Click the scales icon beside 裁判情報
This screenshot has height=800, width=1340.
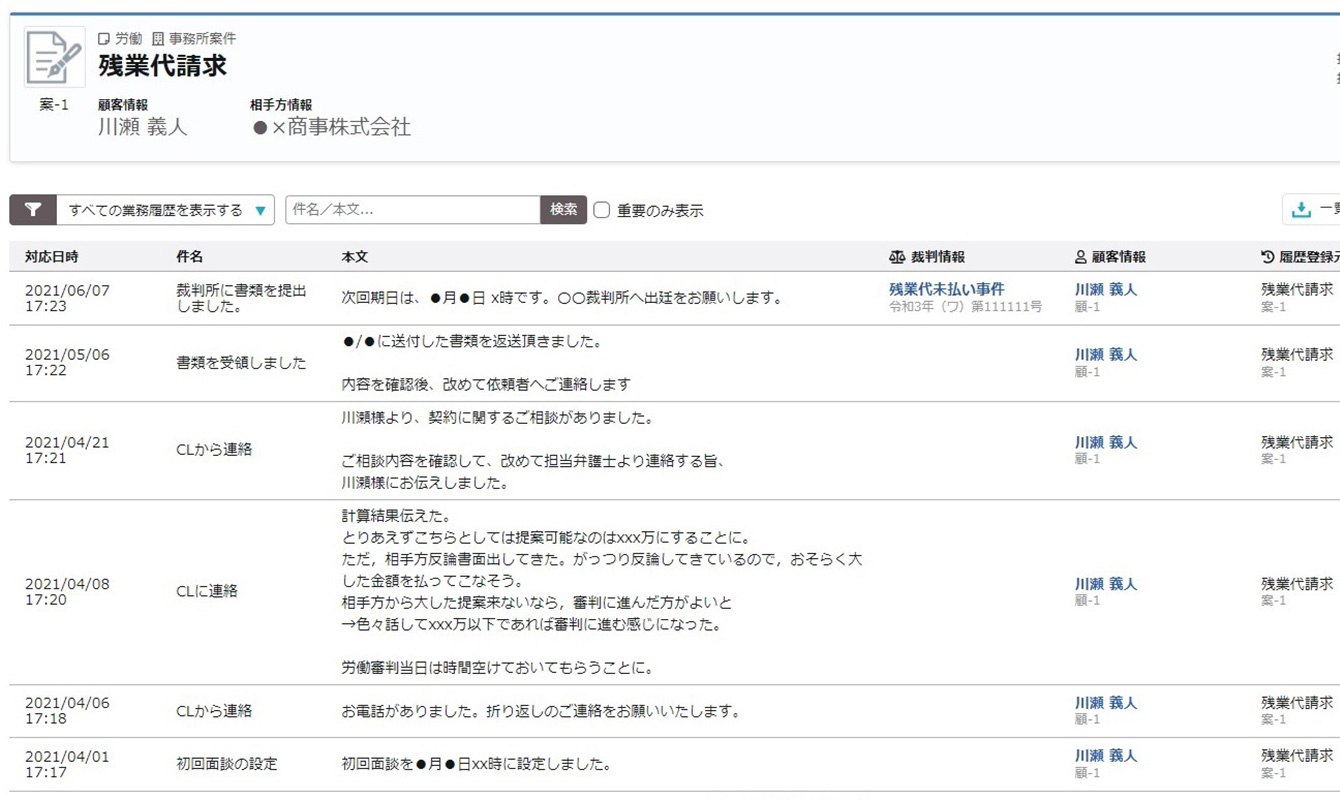[x=897, y=257]
